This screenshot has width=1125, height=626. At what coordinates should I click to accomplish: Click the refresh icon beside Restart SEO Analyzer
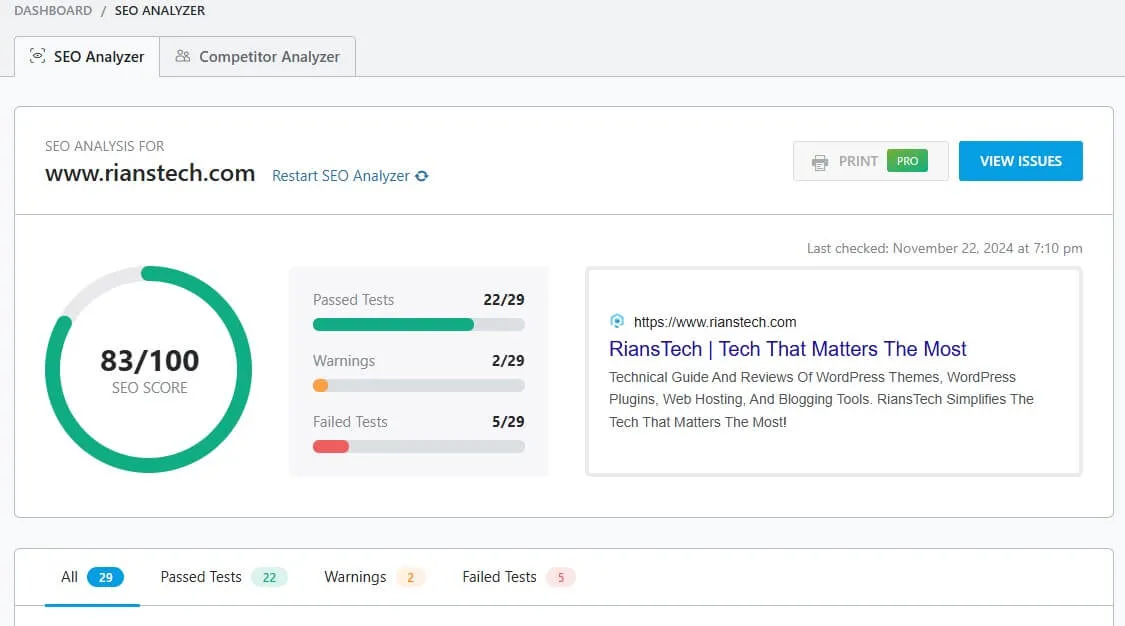(x=420, y=175)
